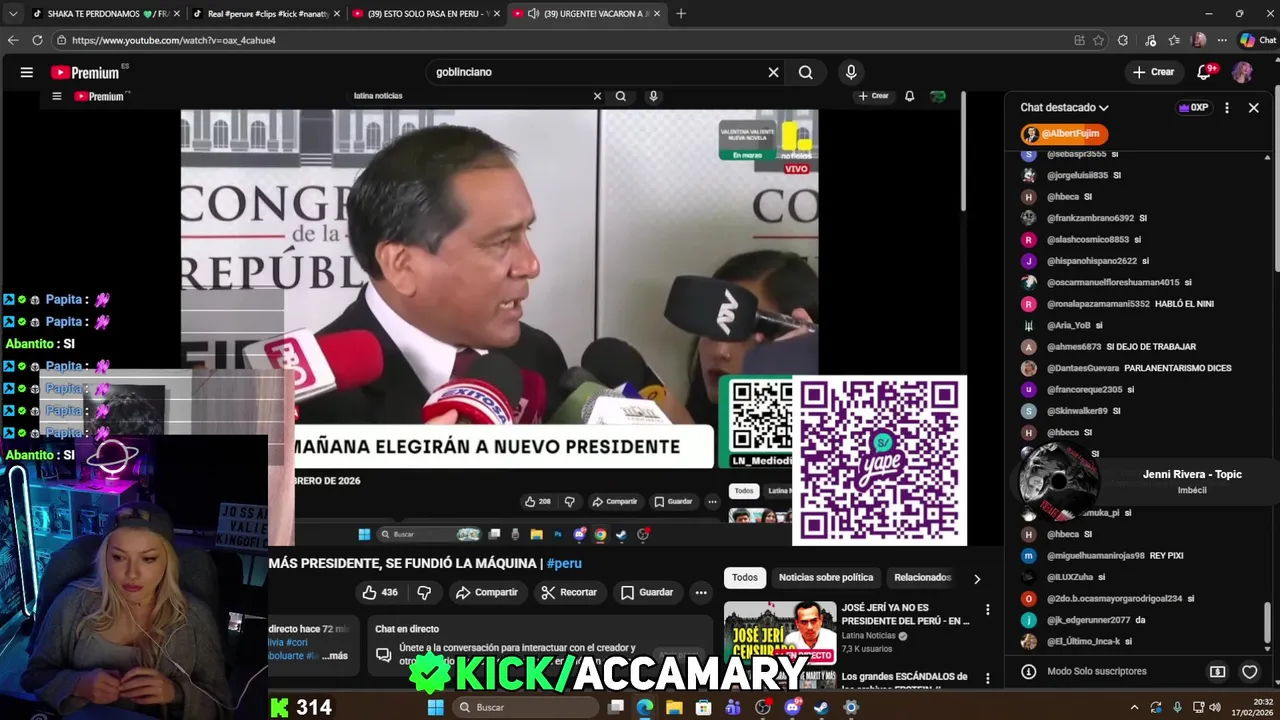Select 'Noticias sobre política' chip

826,577
